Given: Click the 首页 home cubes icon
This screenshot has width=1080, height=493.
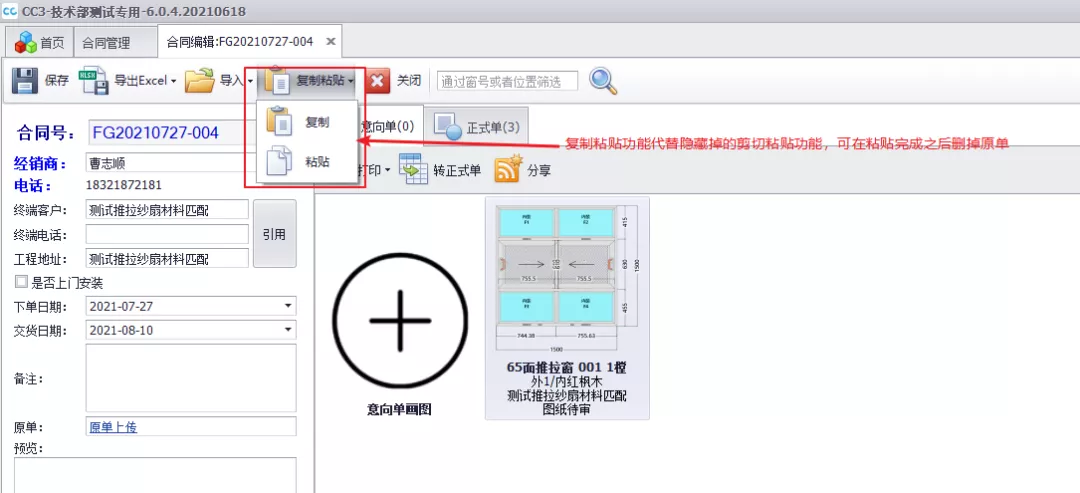Looking at the screenshot, I should pos(25,42).
